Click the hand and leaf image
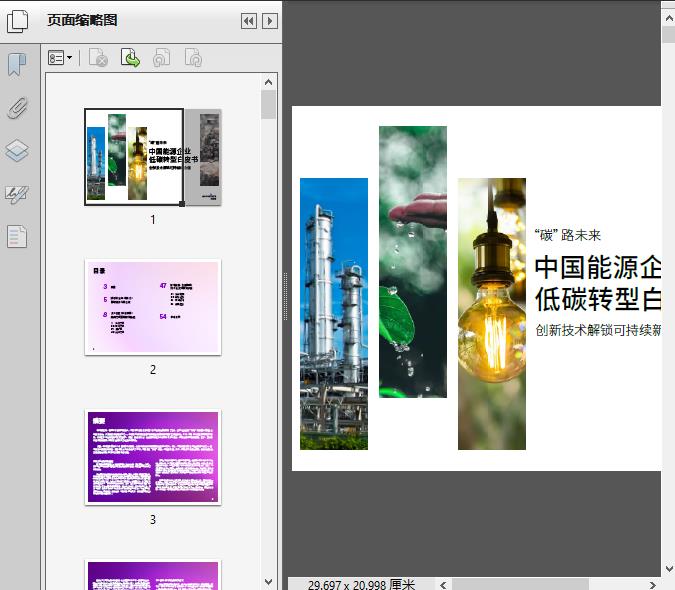 tap(412, 262)
